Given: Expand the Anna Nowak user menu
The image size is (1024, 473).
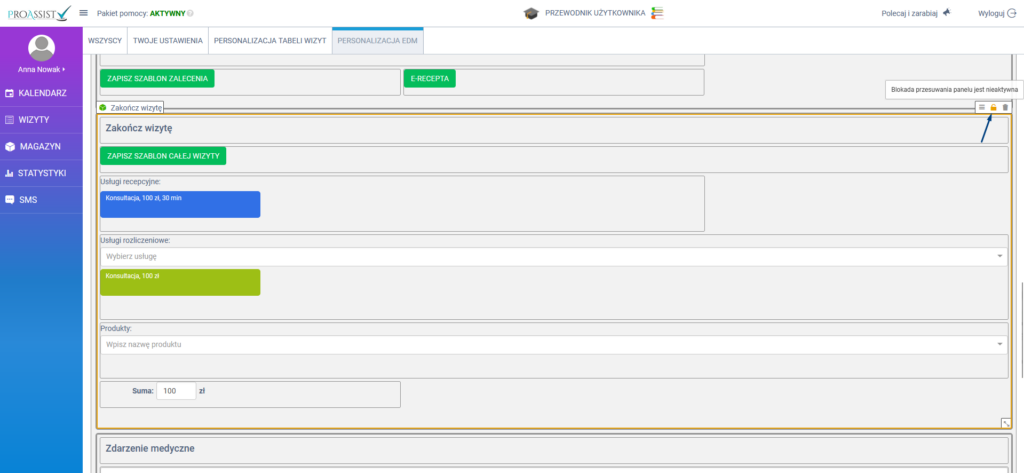Looking at the screenshot, I should pyautogui.click(x=41, y=69).
